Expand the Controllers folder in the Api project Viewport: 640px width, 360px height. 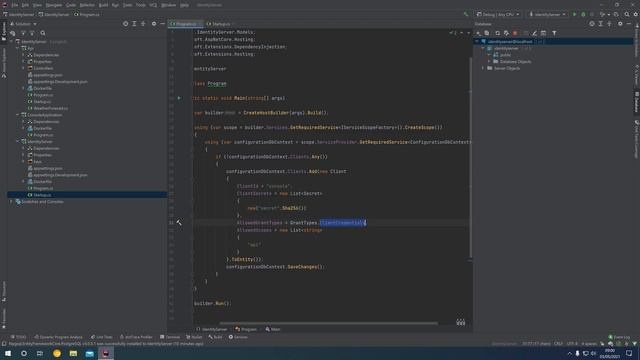tap(23, 68)
